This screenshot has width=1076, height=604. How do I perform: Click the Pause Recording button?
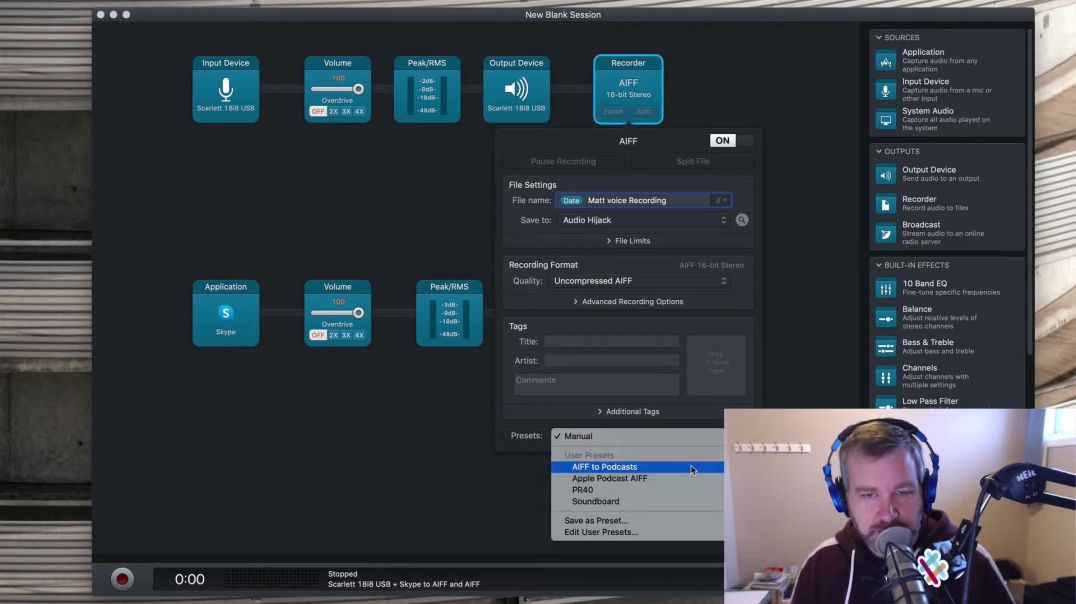pyautogui.click(x=563, y=161)
